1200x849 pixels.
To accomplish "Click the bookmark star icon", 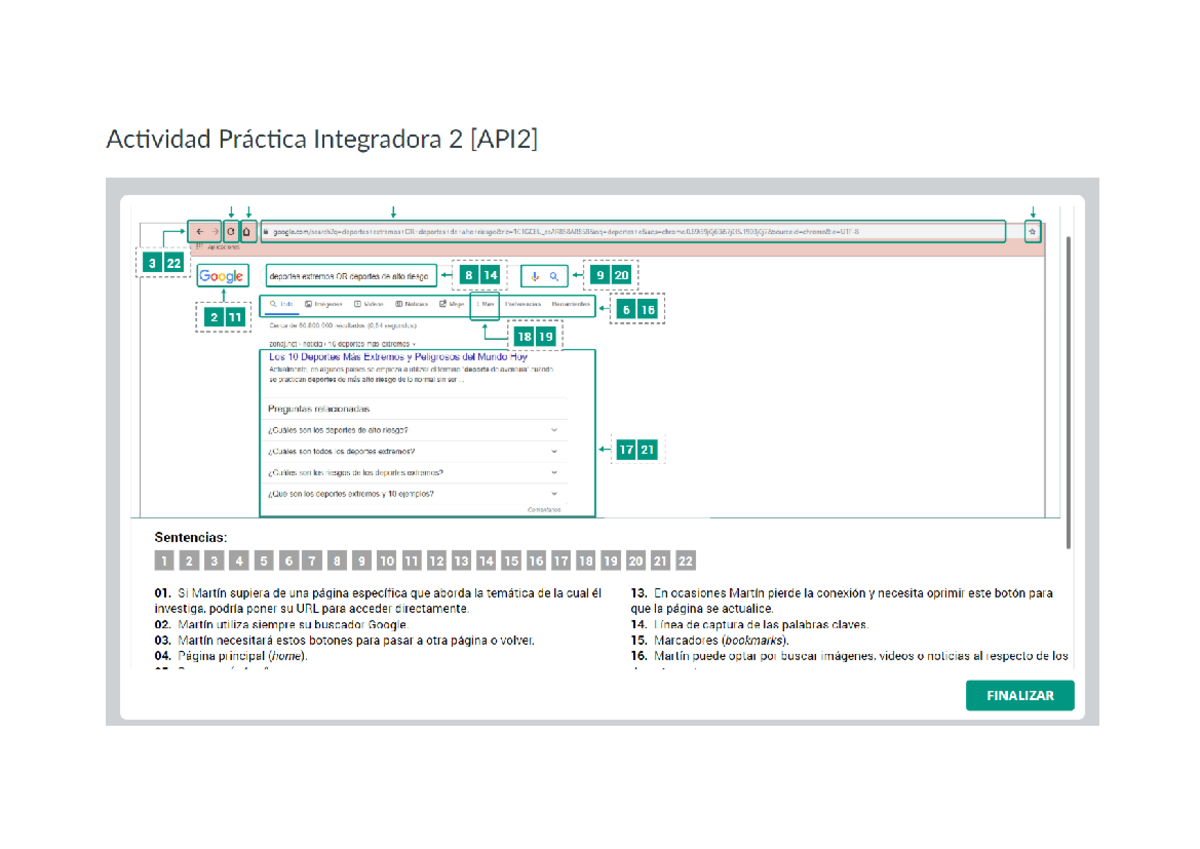I will click(1033, 231).
